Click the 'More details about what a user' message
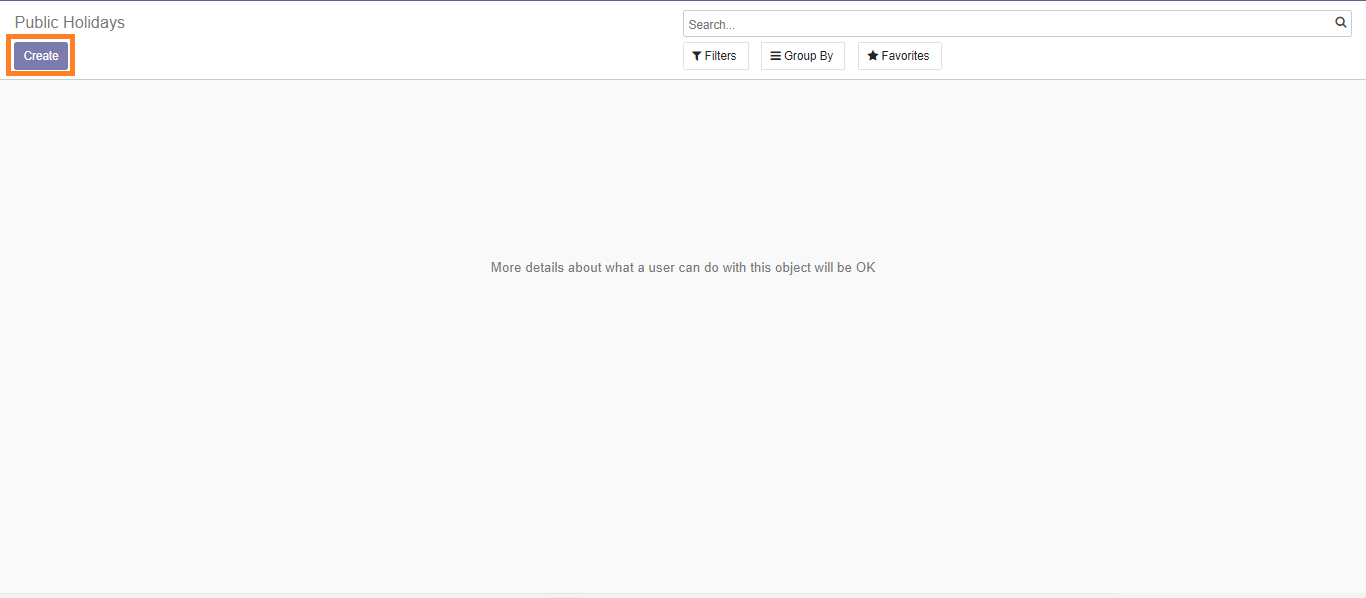Image resolution: width=1366 pixels, height=598 pixels. [x=683, y=267]
